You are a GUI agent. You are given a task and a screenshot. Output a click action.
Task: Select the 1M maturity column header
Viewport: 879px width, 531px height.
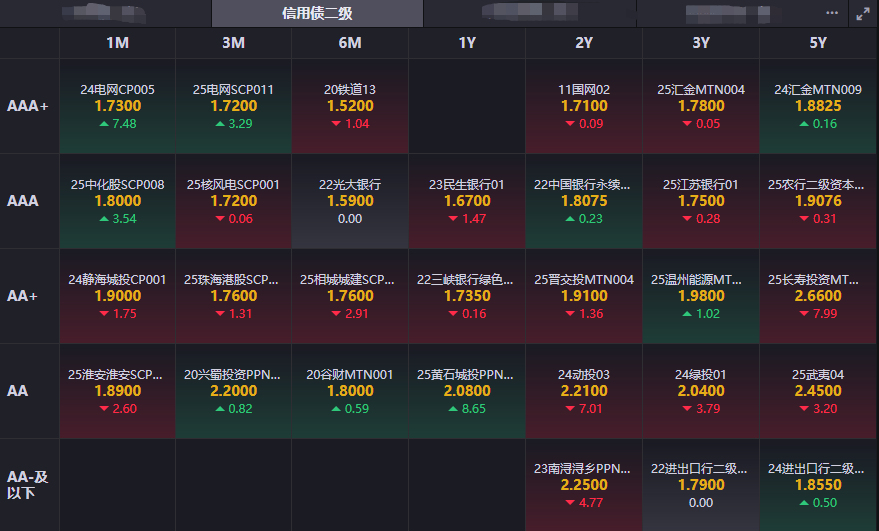coord(118,43)
